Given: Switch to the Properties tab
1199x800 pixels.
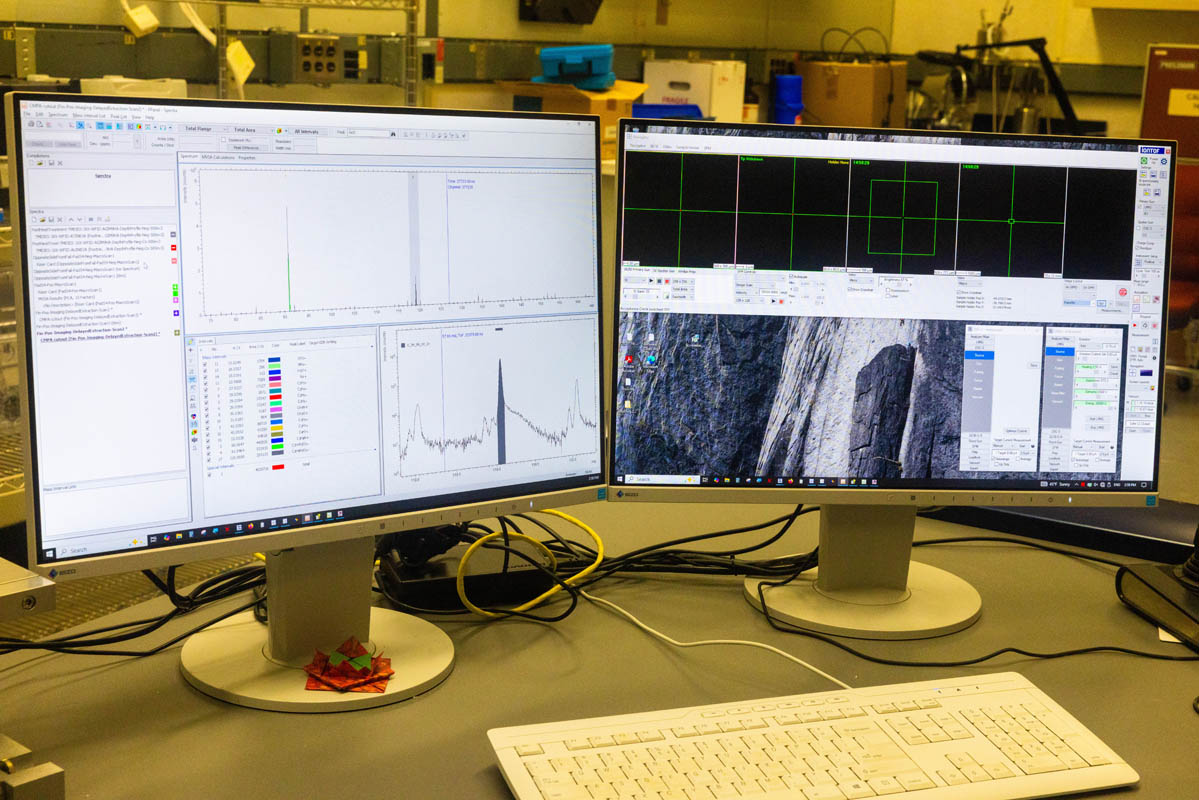Looking at the screenshot, I should click(x=247, y=158).
